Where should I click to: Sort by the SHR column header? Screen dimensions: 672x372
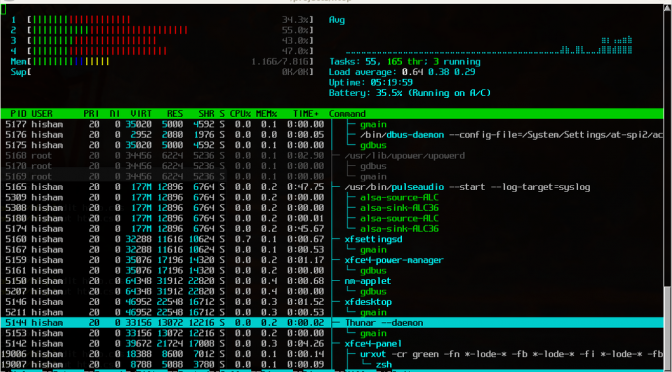[207, 114]
